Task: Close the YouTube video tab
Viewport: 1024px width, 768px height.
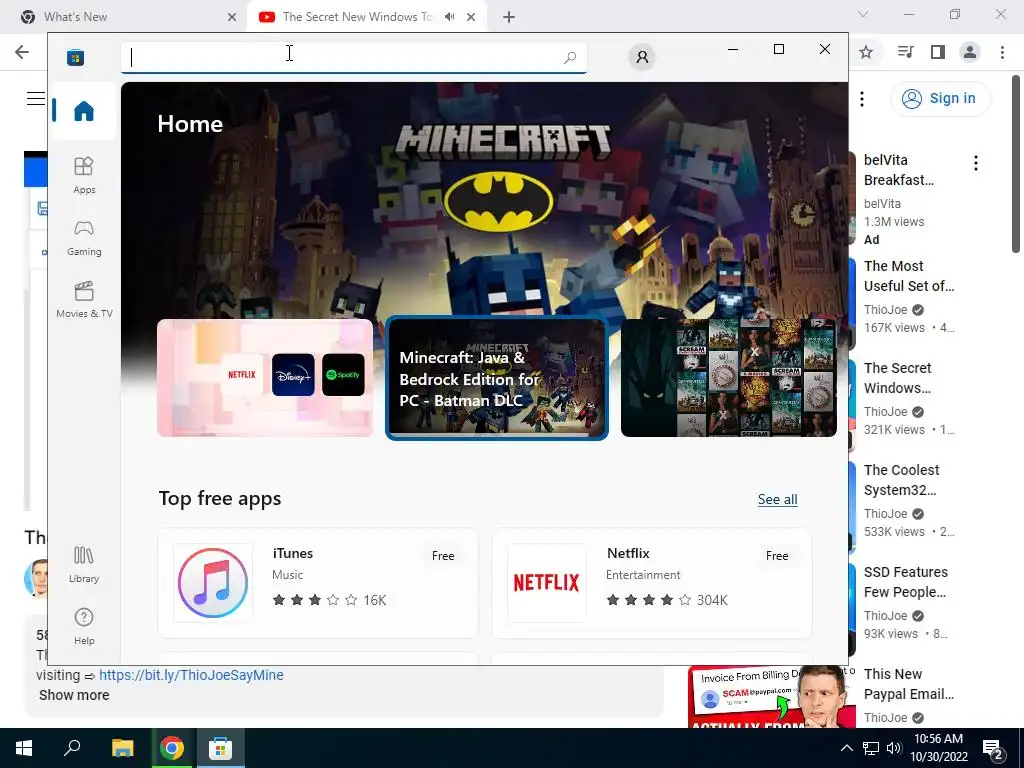Action: click(x=471, y=17)
